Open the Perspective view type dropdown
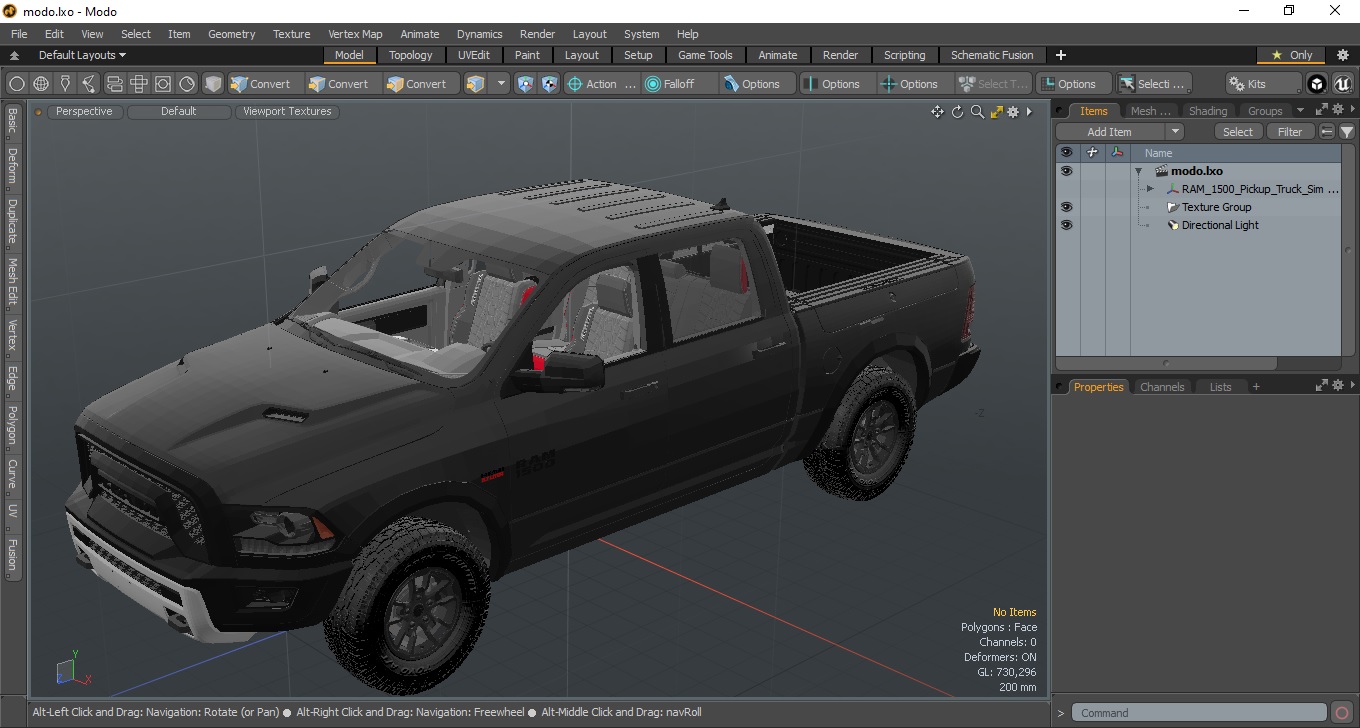The width and height of the screenshot is (1360, 728). click(x=84, y=111)
